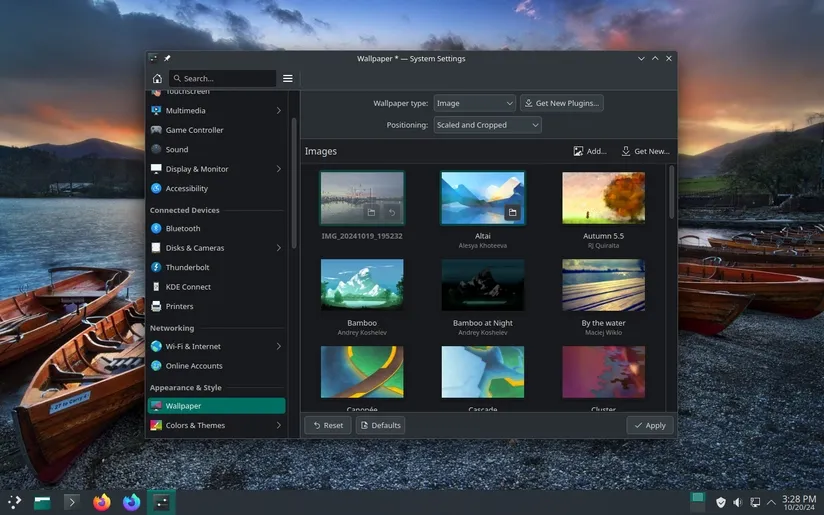Click the Multimedia sidebar icon
This screenshot has width=824, height=515.
(156, 110)
